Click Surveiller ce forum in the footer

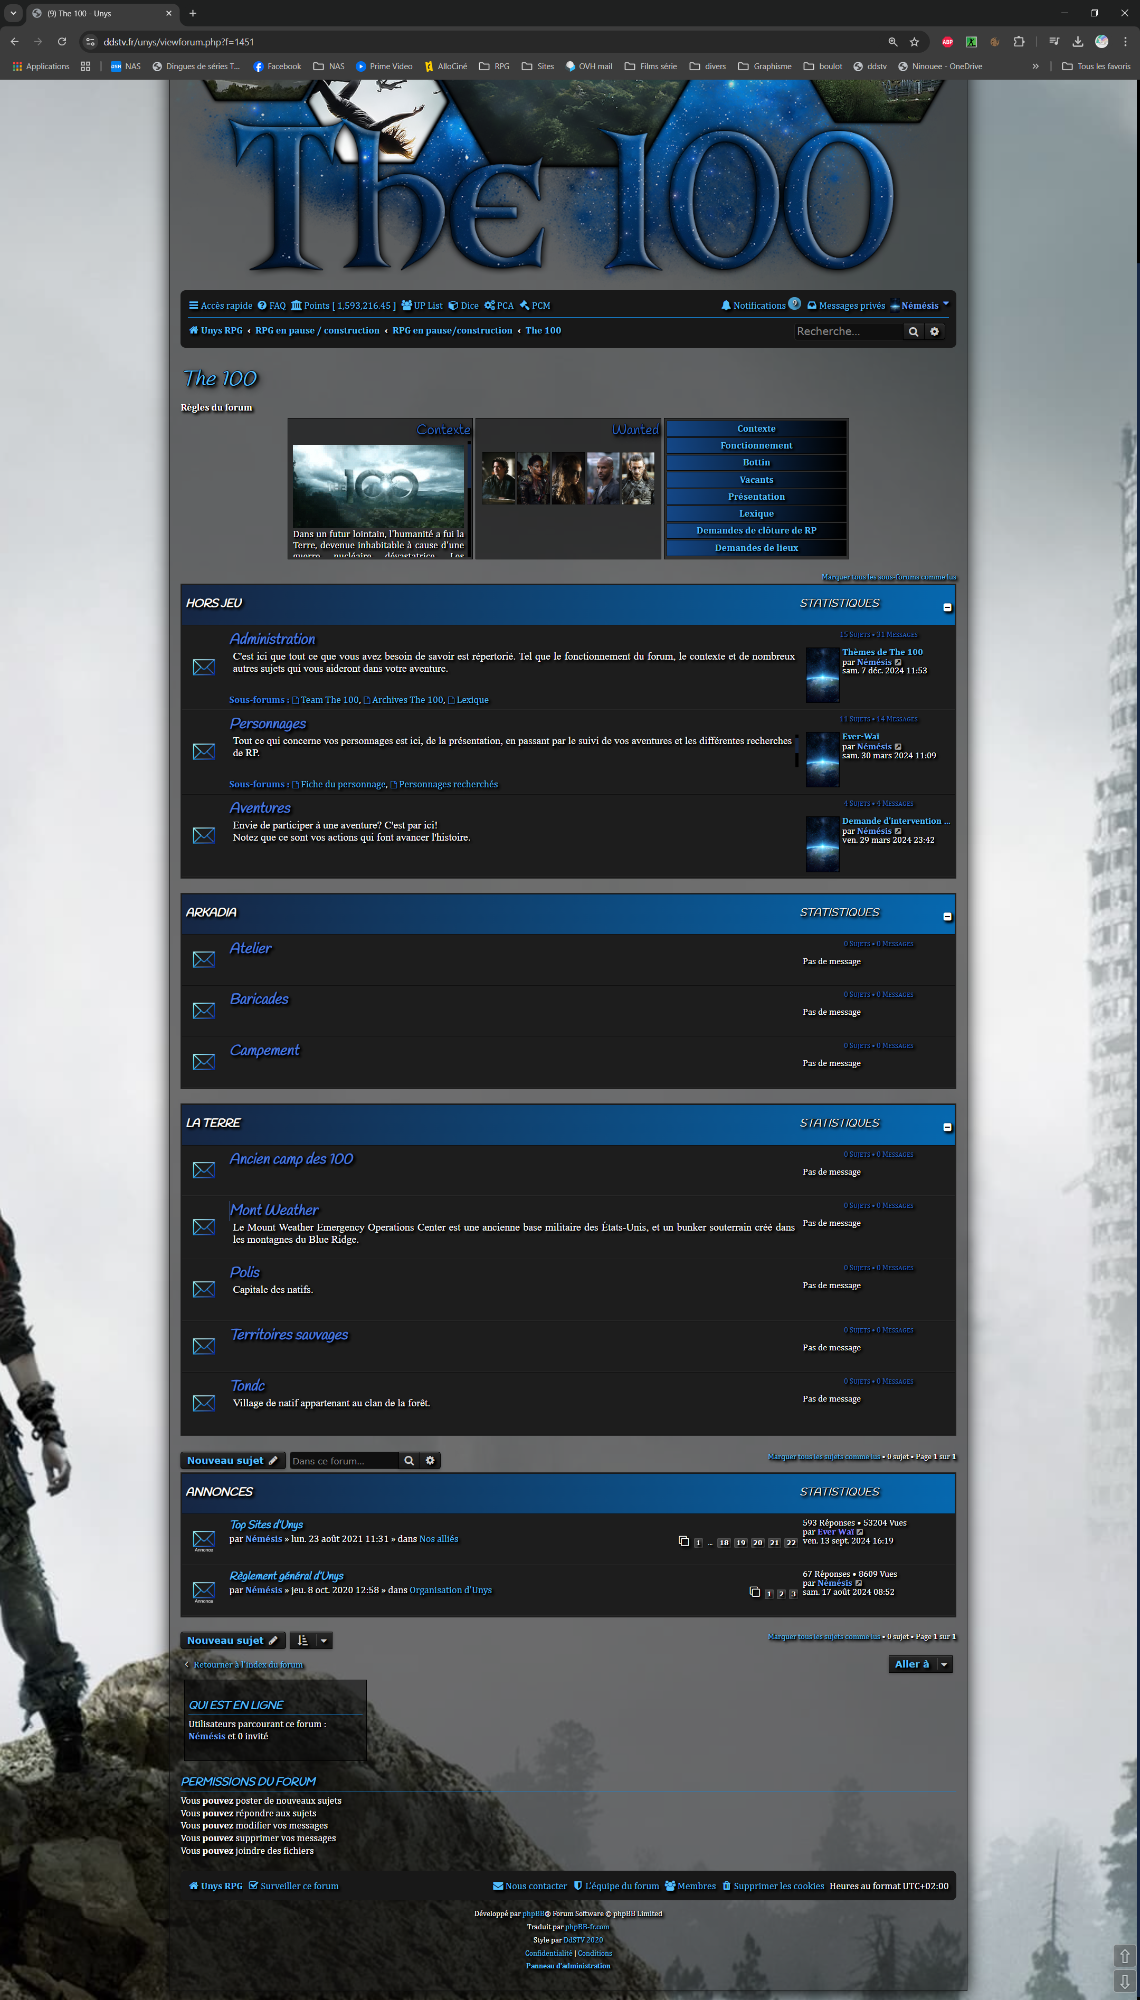coord(294,1886)
